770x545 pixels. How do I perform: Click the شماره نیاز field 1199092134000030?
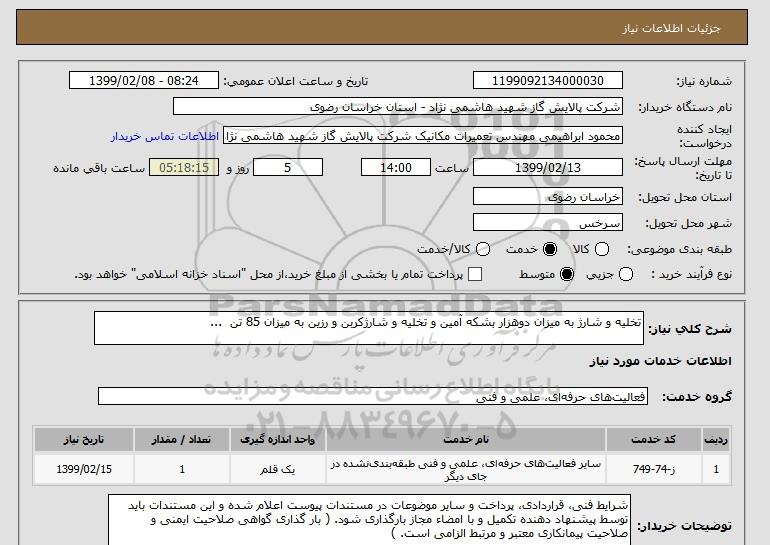pyautogui.click(x=548, y=81)
